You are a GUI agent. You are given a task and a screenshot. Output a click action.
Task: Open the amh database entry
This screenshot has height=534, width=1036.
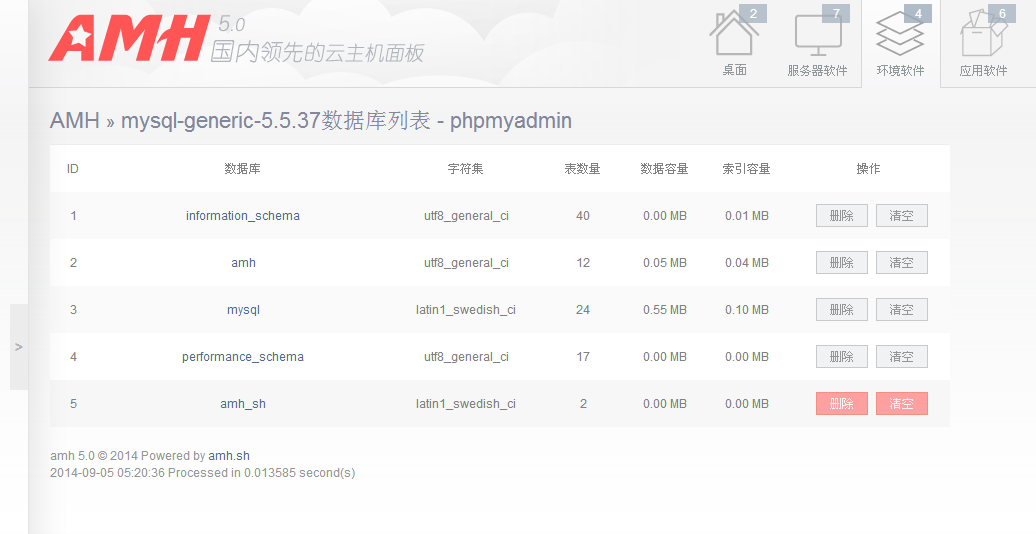click(x=243, y=263)
